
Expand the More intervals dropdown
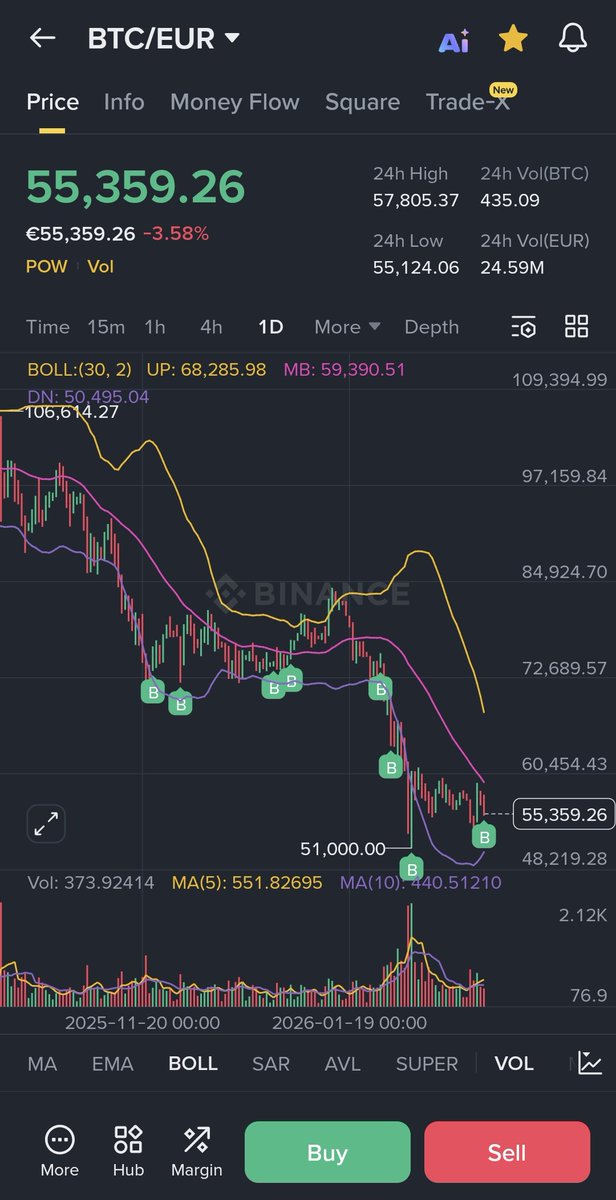click(347, 327)
